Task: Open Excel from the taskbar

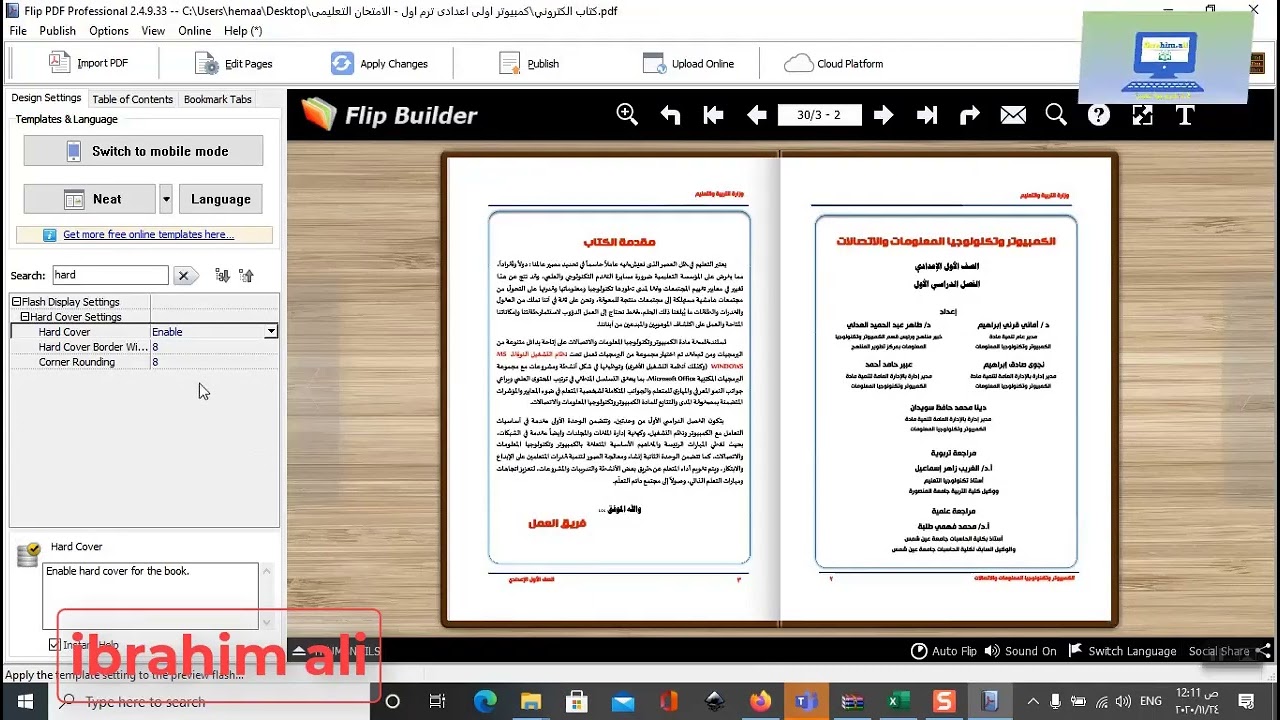Action: (x=898, y=701)
